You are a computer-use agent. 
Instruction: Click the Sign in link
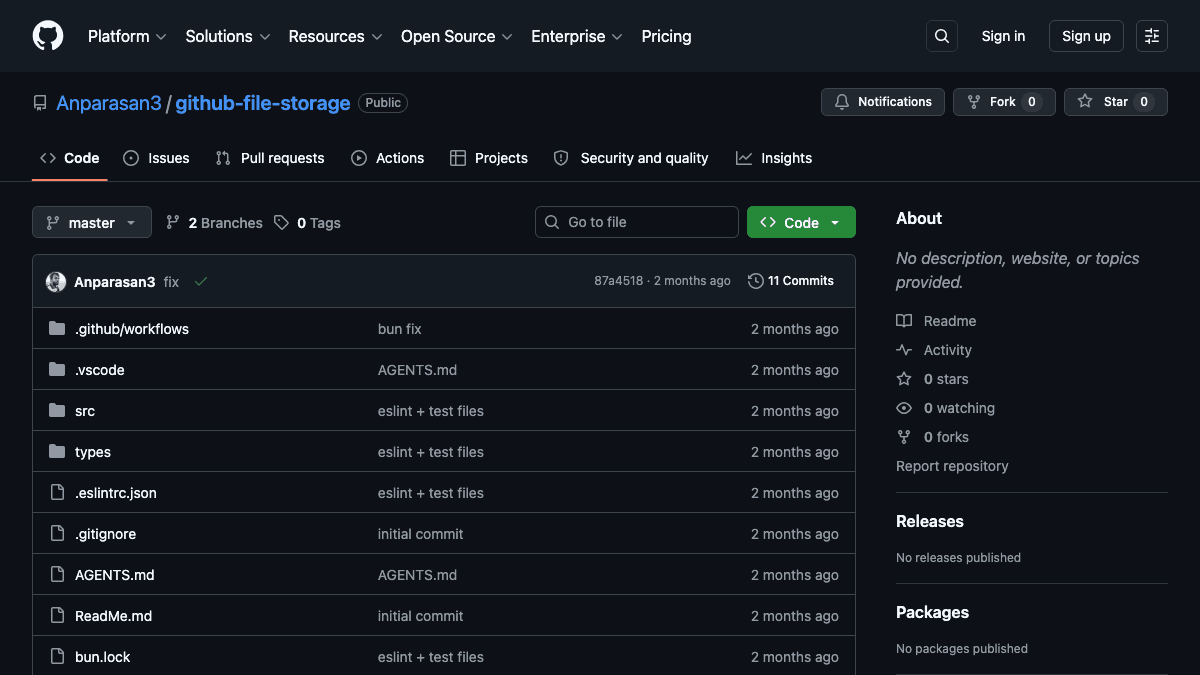1003,36
